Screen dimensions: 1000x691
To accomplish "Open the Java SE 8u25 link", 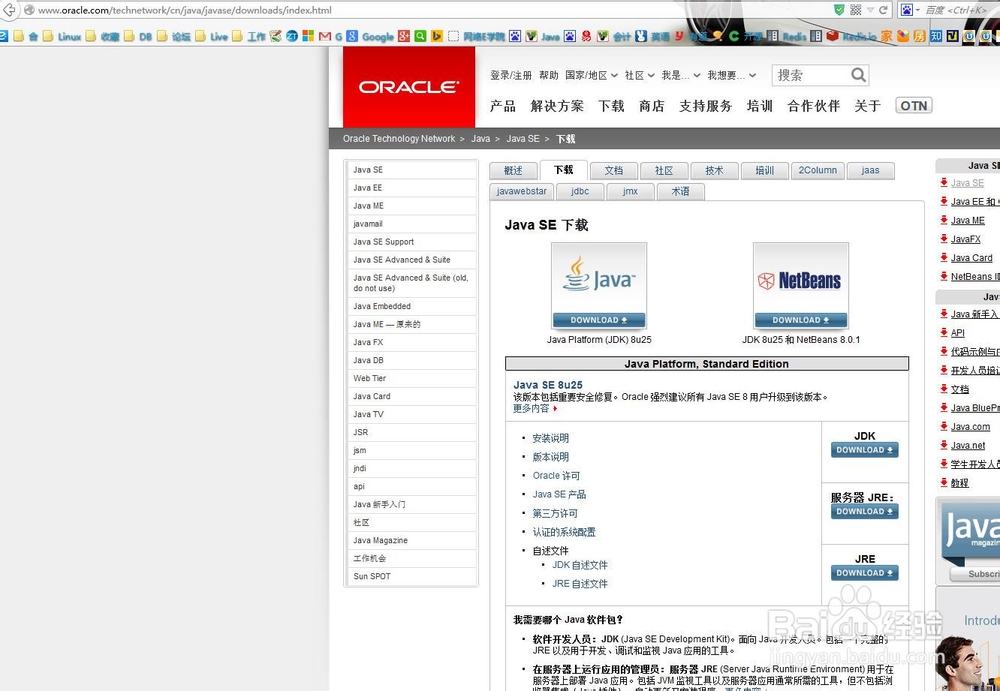I will [548, 385].
